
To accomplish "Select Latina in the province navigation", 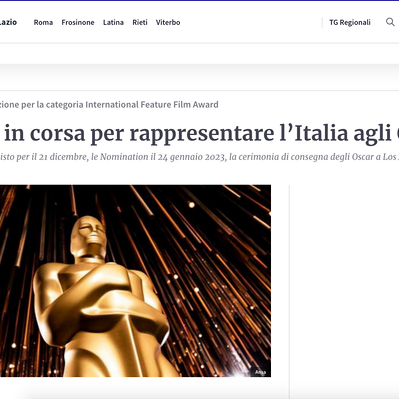I will tap(113, 22).
